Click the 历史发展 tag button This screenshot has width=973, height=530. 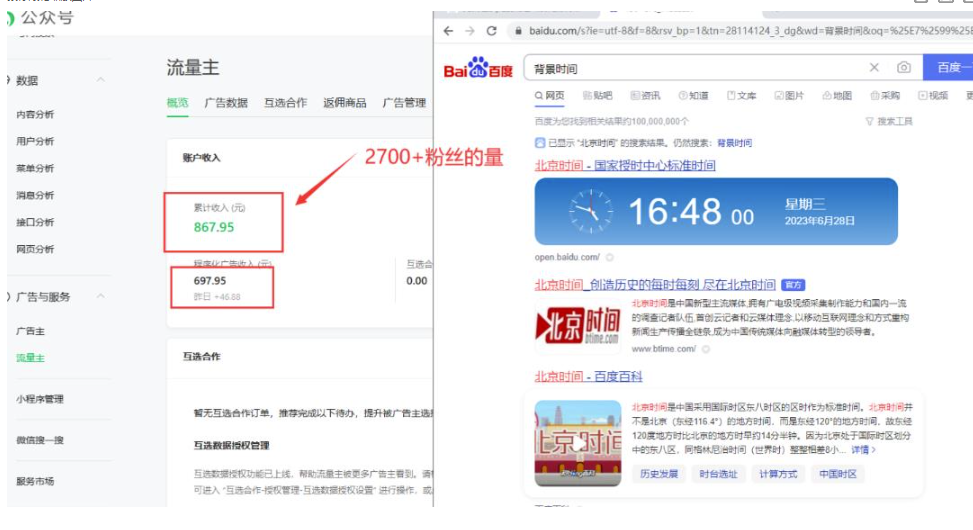[x=659, y=474]
